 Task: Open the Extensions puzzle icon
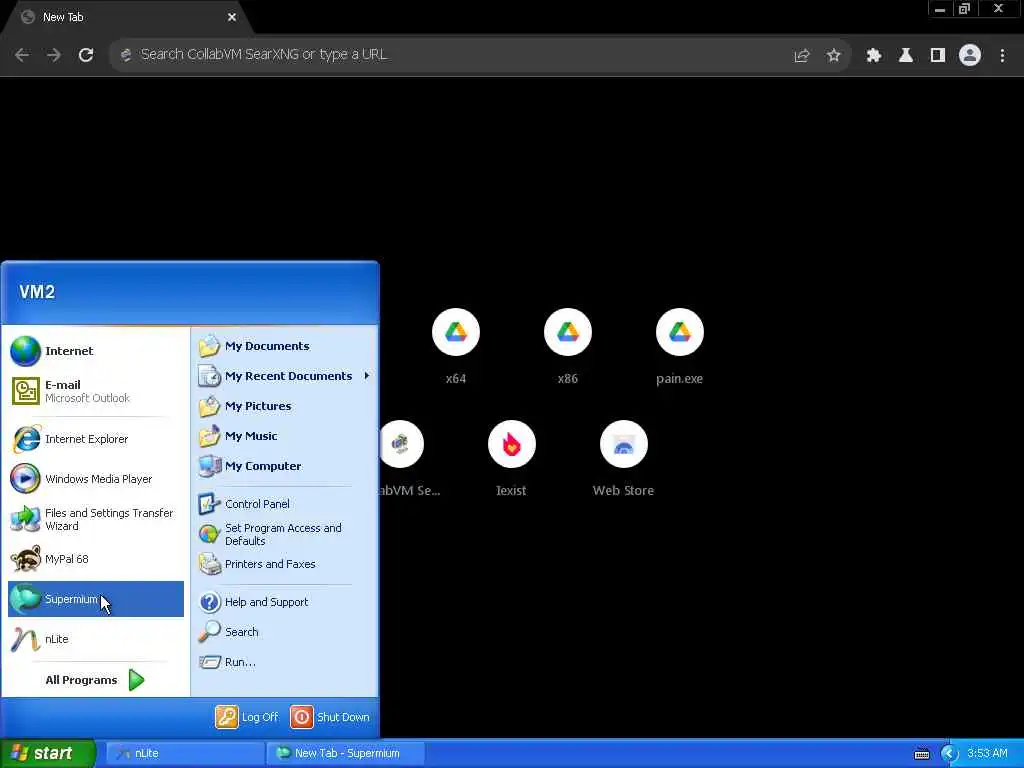[x=874, y=56]
